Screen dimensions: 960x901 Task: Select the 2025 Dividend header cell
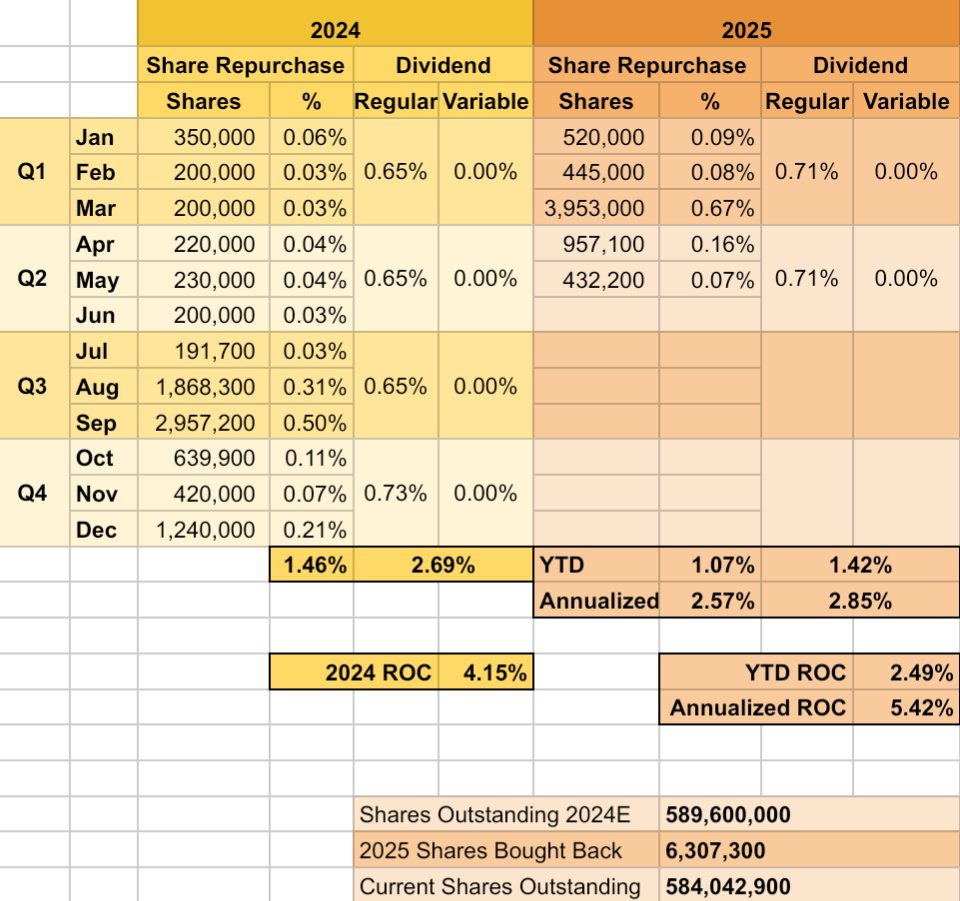click(860, 65)
